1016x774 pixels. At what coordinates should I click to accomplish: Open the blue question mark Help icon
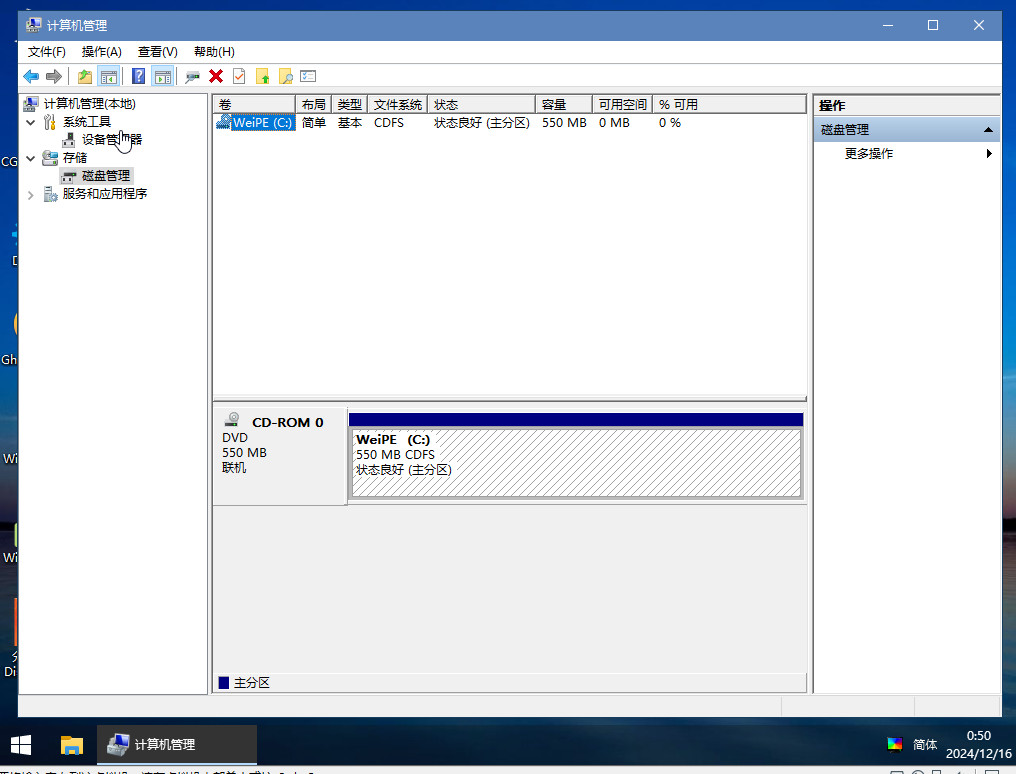[x=138, y=76]
